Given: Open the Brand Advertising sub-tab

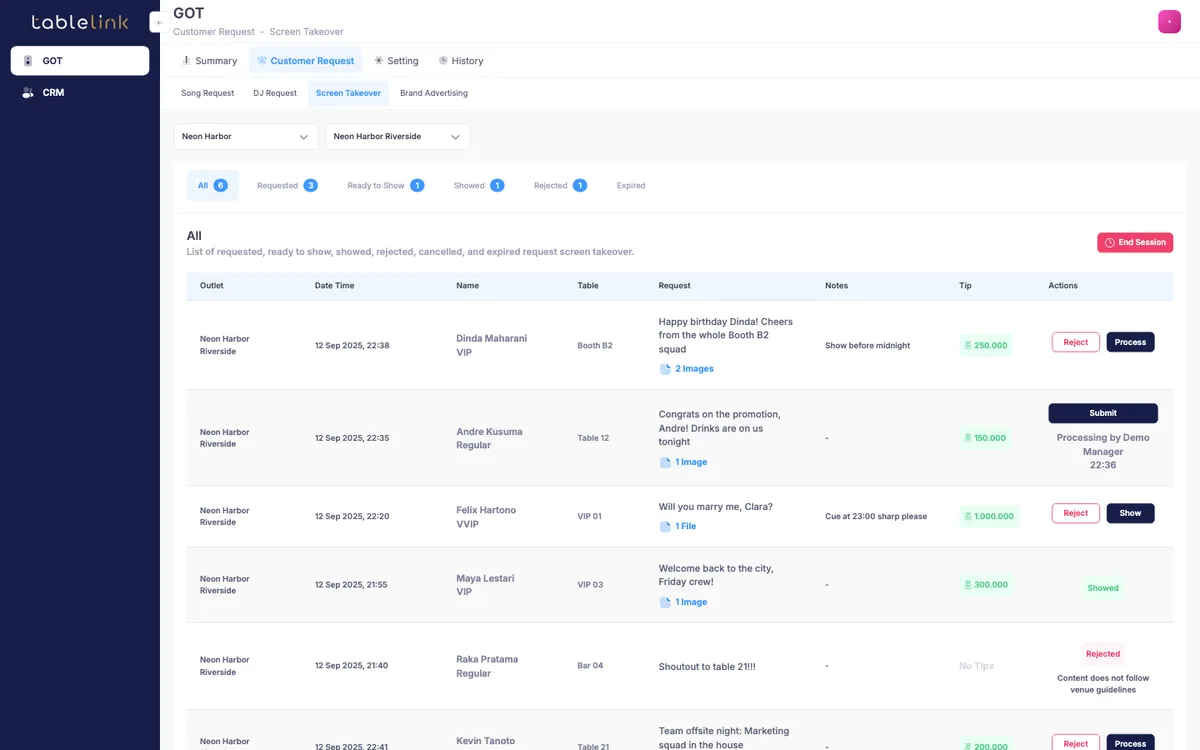Looking at the screenshot, I should (x=434, y=93).
